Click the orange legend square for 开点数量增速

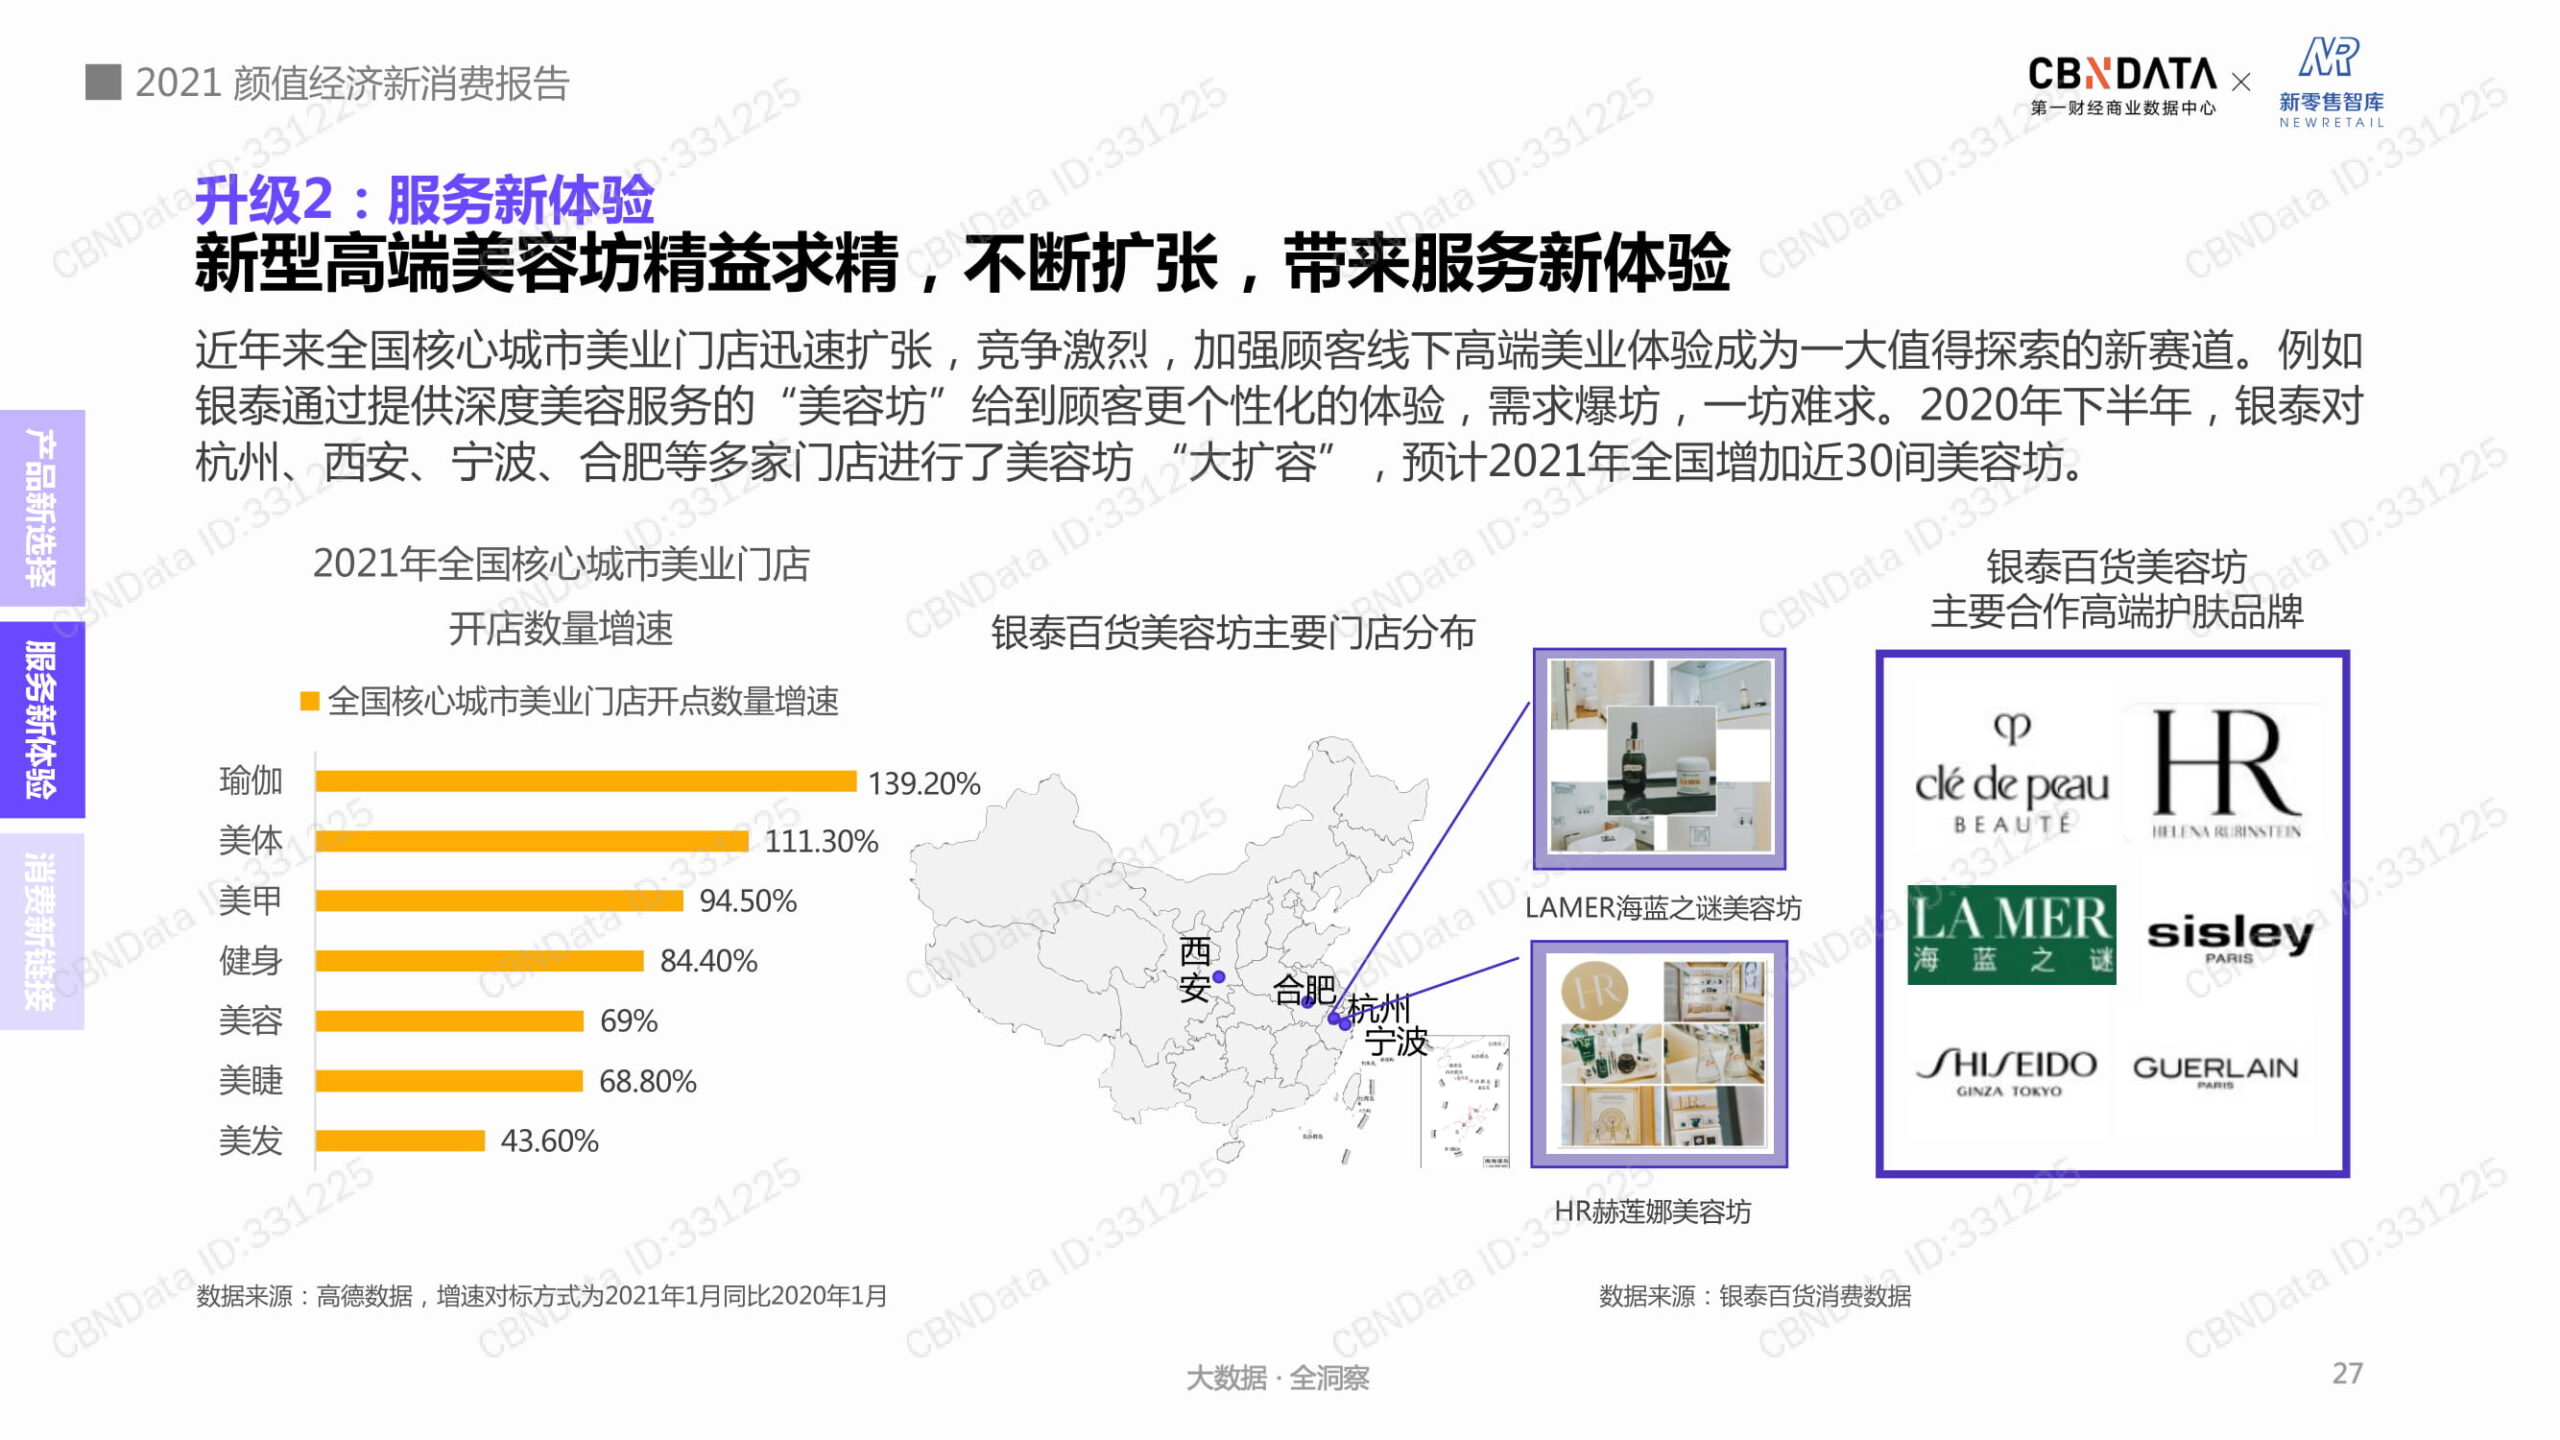coord(310,701)
